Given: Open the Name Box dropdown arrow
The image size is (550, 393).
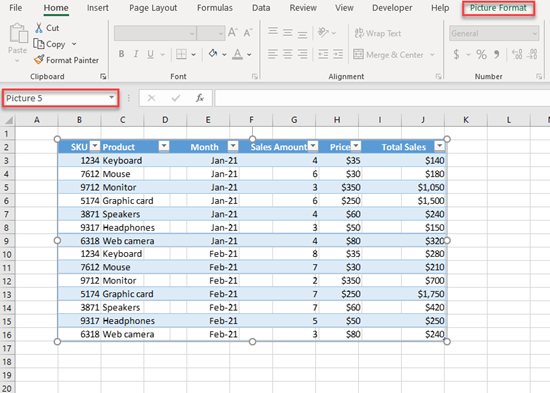Looking at the screenshot, I should [x=112, y=97].
